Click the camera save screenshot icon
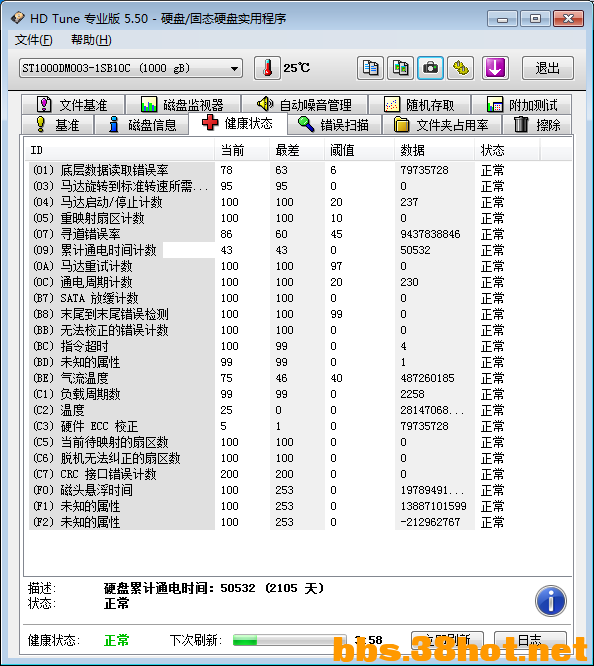Screen dimensions: 594x666 430,68
